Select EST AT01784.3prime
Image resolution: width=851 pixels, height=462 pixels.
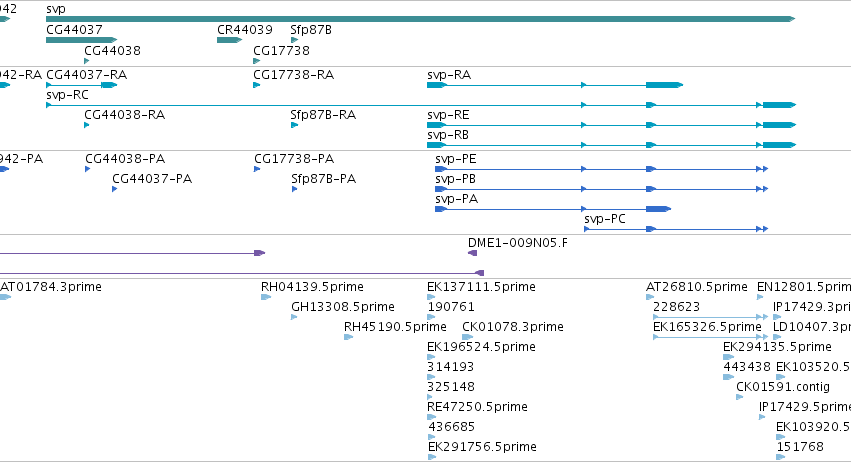click(x=51, y=287)
